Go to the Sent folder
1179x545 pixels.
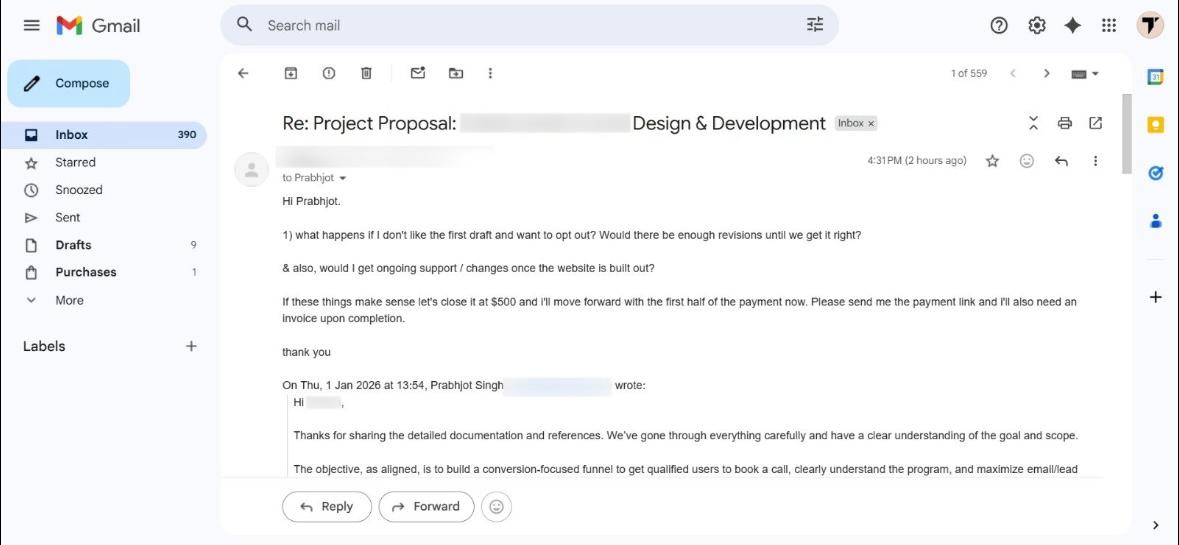pos(68,217)
